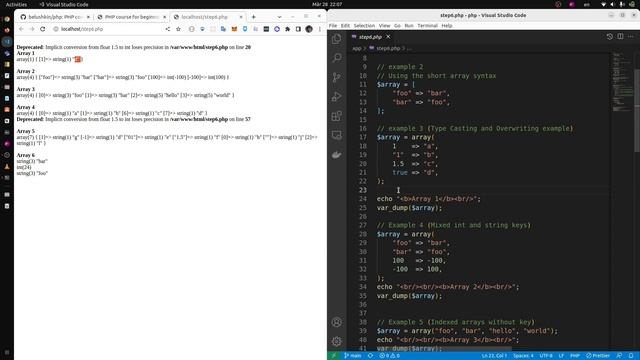This screenshot has height=360, width=640.
Task: Open the Docker view in activity bar
Action: click(337, 155)
